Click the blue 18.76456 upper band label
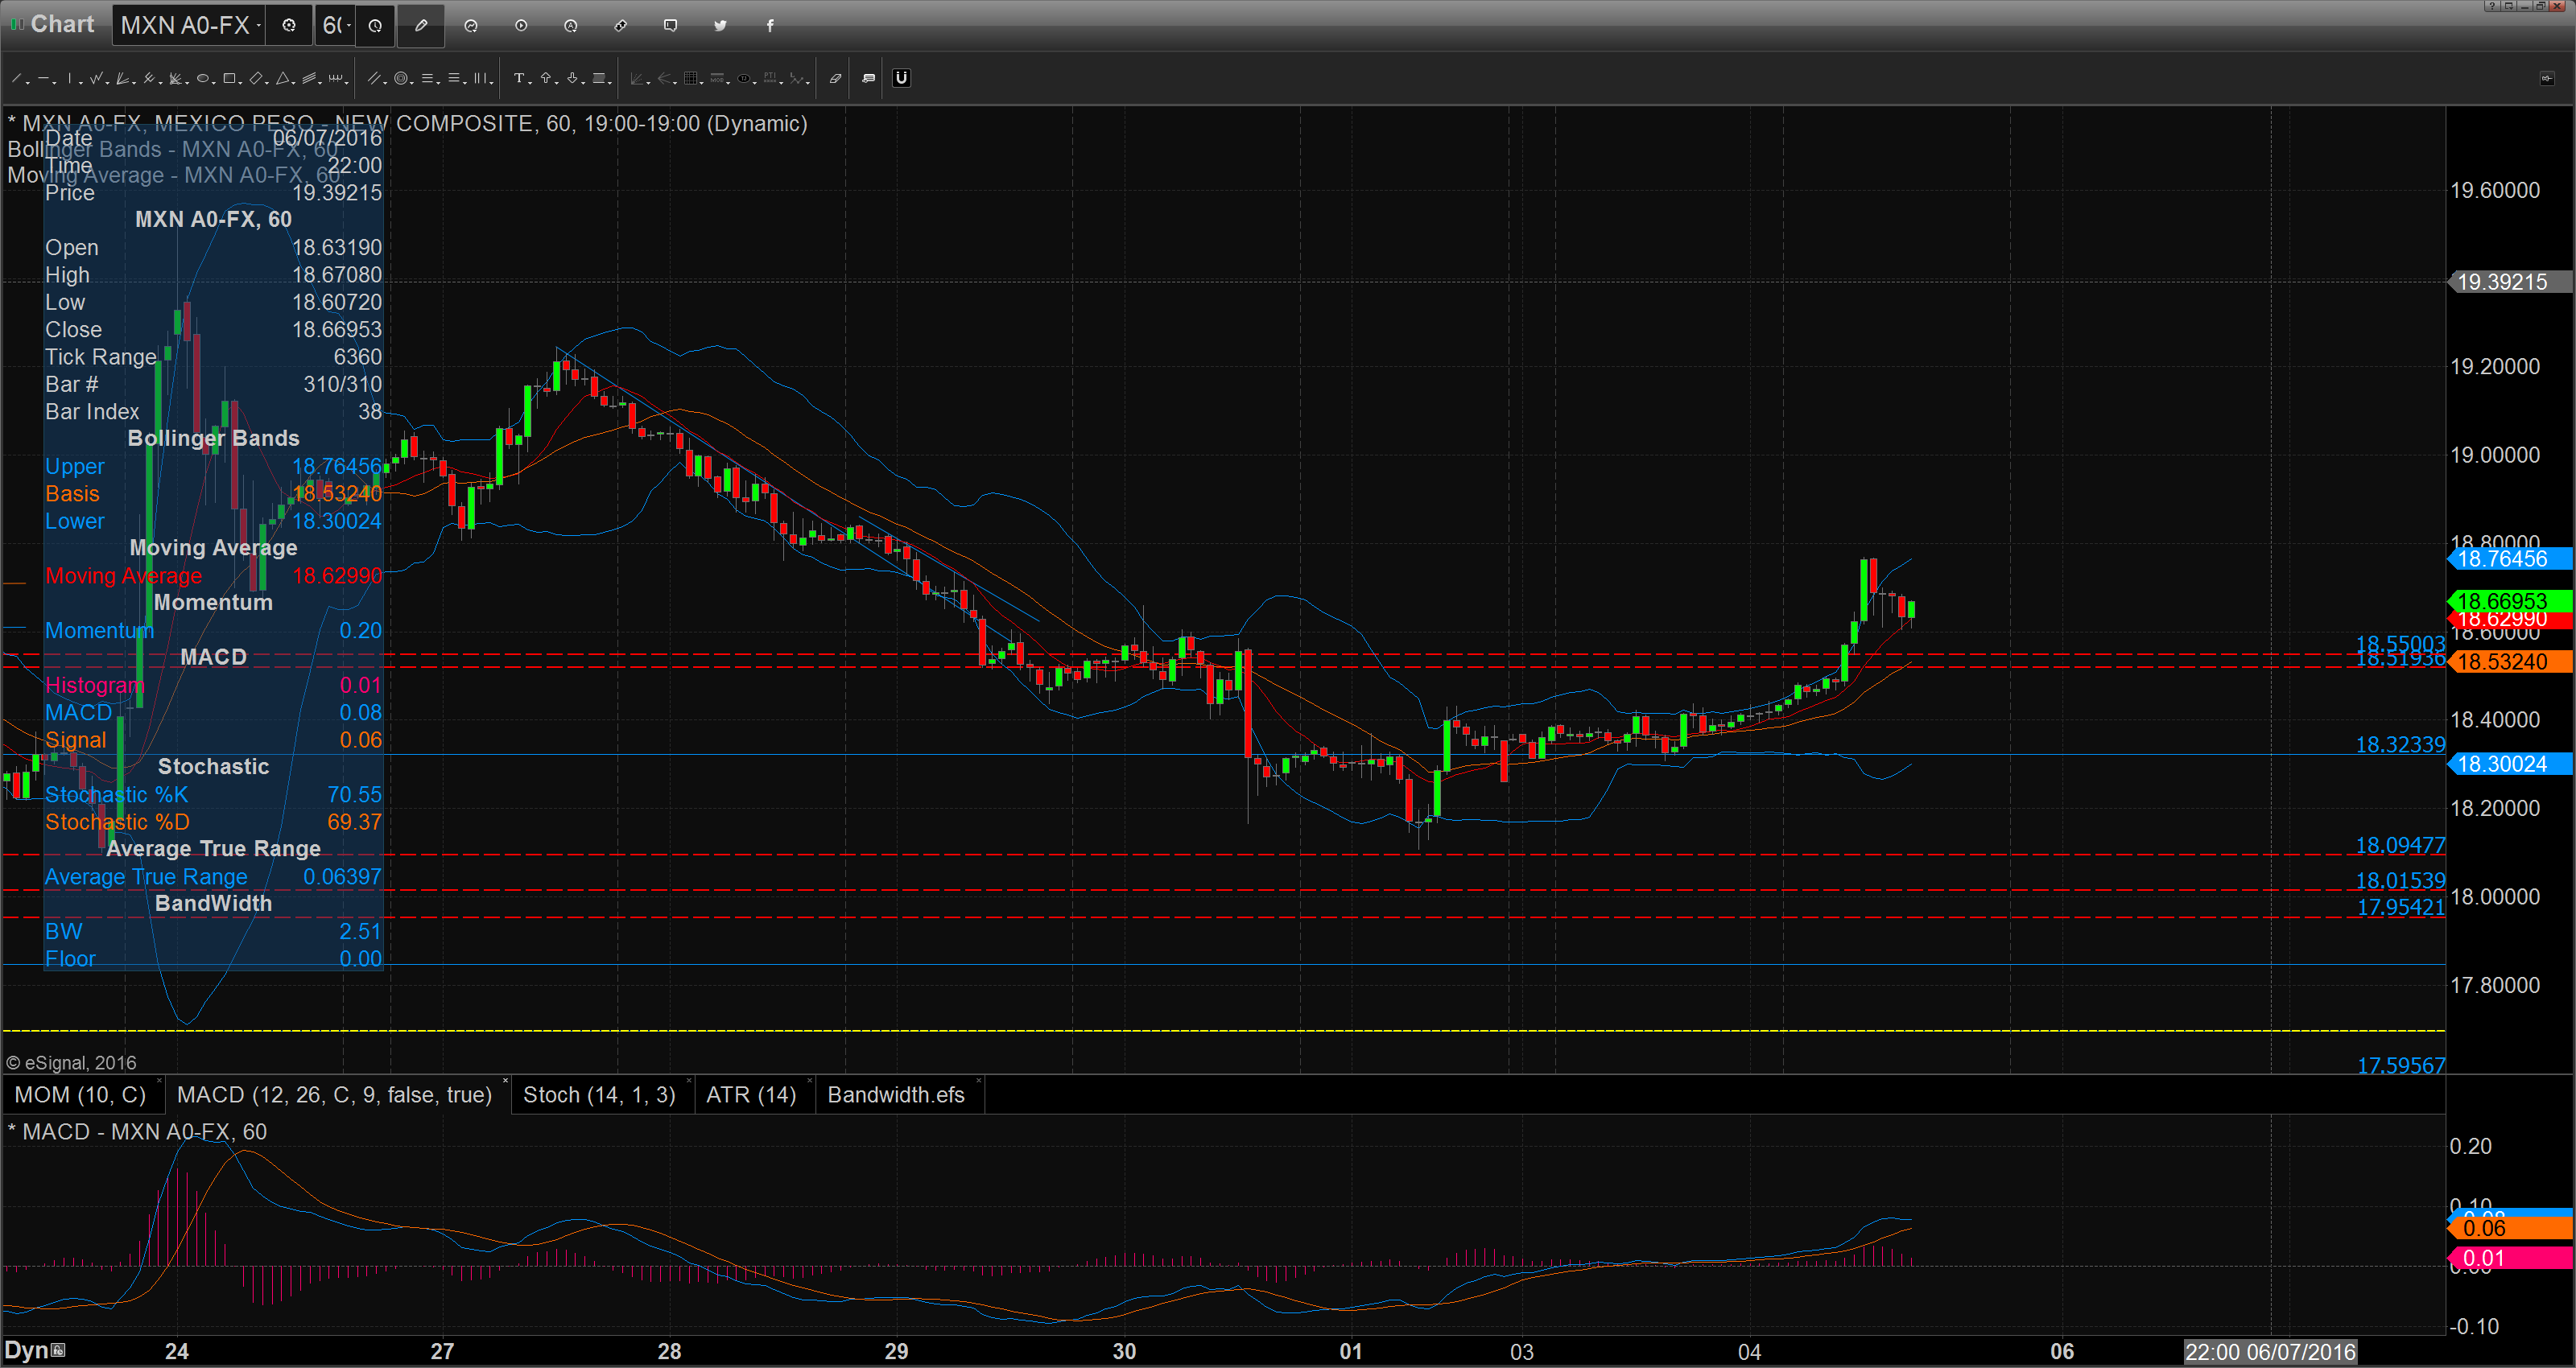2576x1368 pixels. 2508,559
